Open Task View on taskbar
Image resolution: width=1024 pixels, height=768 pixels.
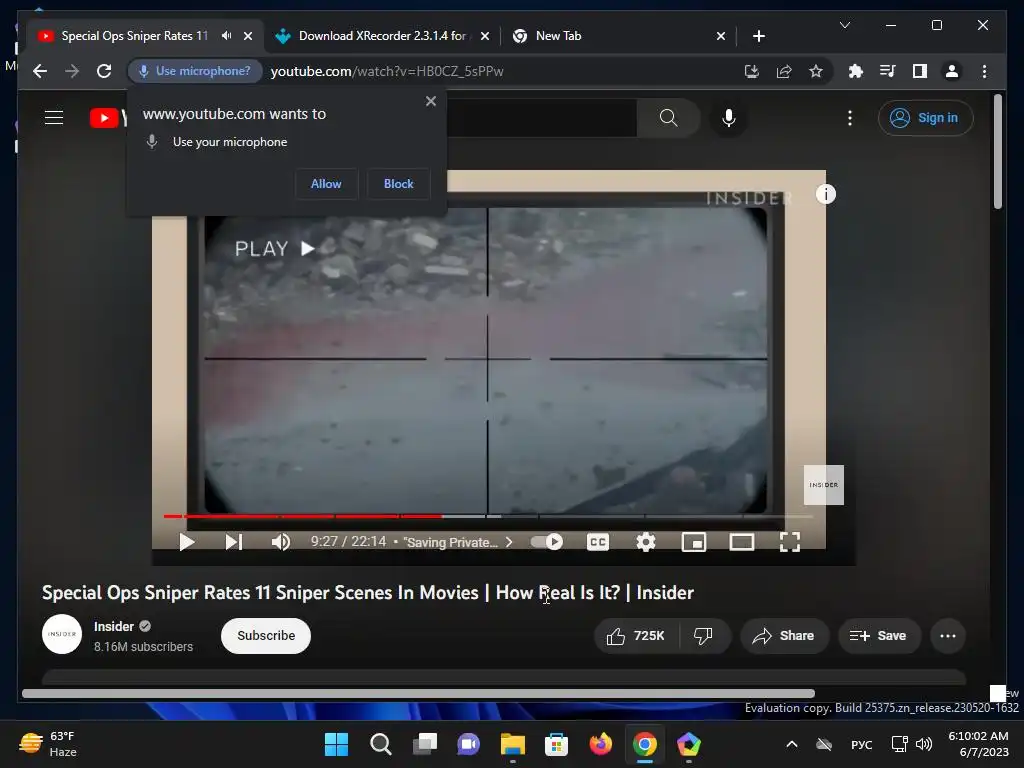(424, 744)
